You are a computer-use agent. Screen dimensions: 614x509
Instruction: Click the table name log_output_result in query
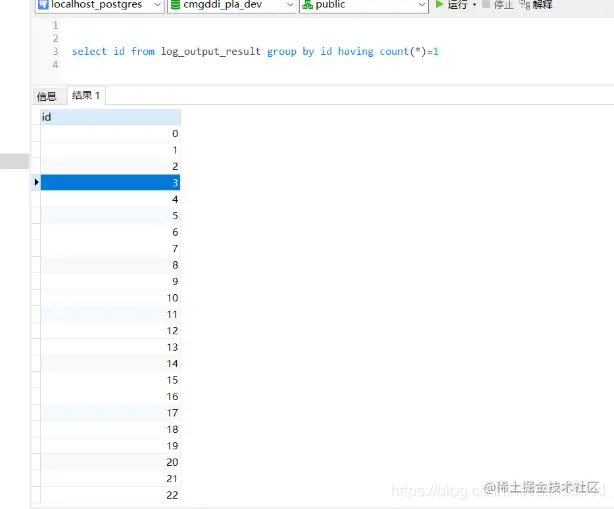click(211, 52)
